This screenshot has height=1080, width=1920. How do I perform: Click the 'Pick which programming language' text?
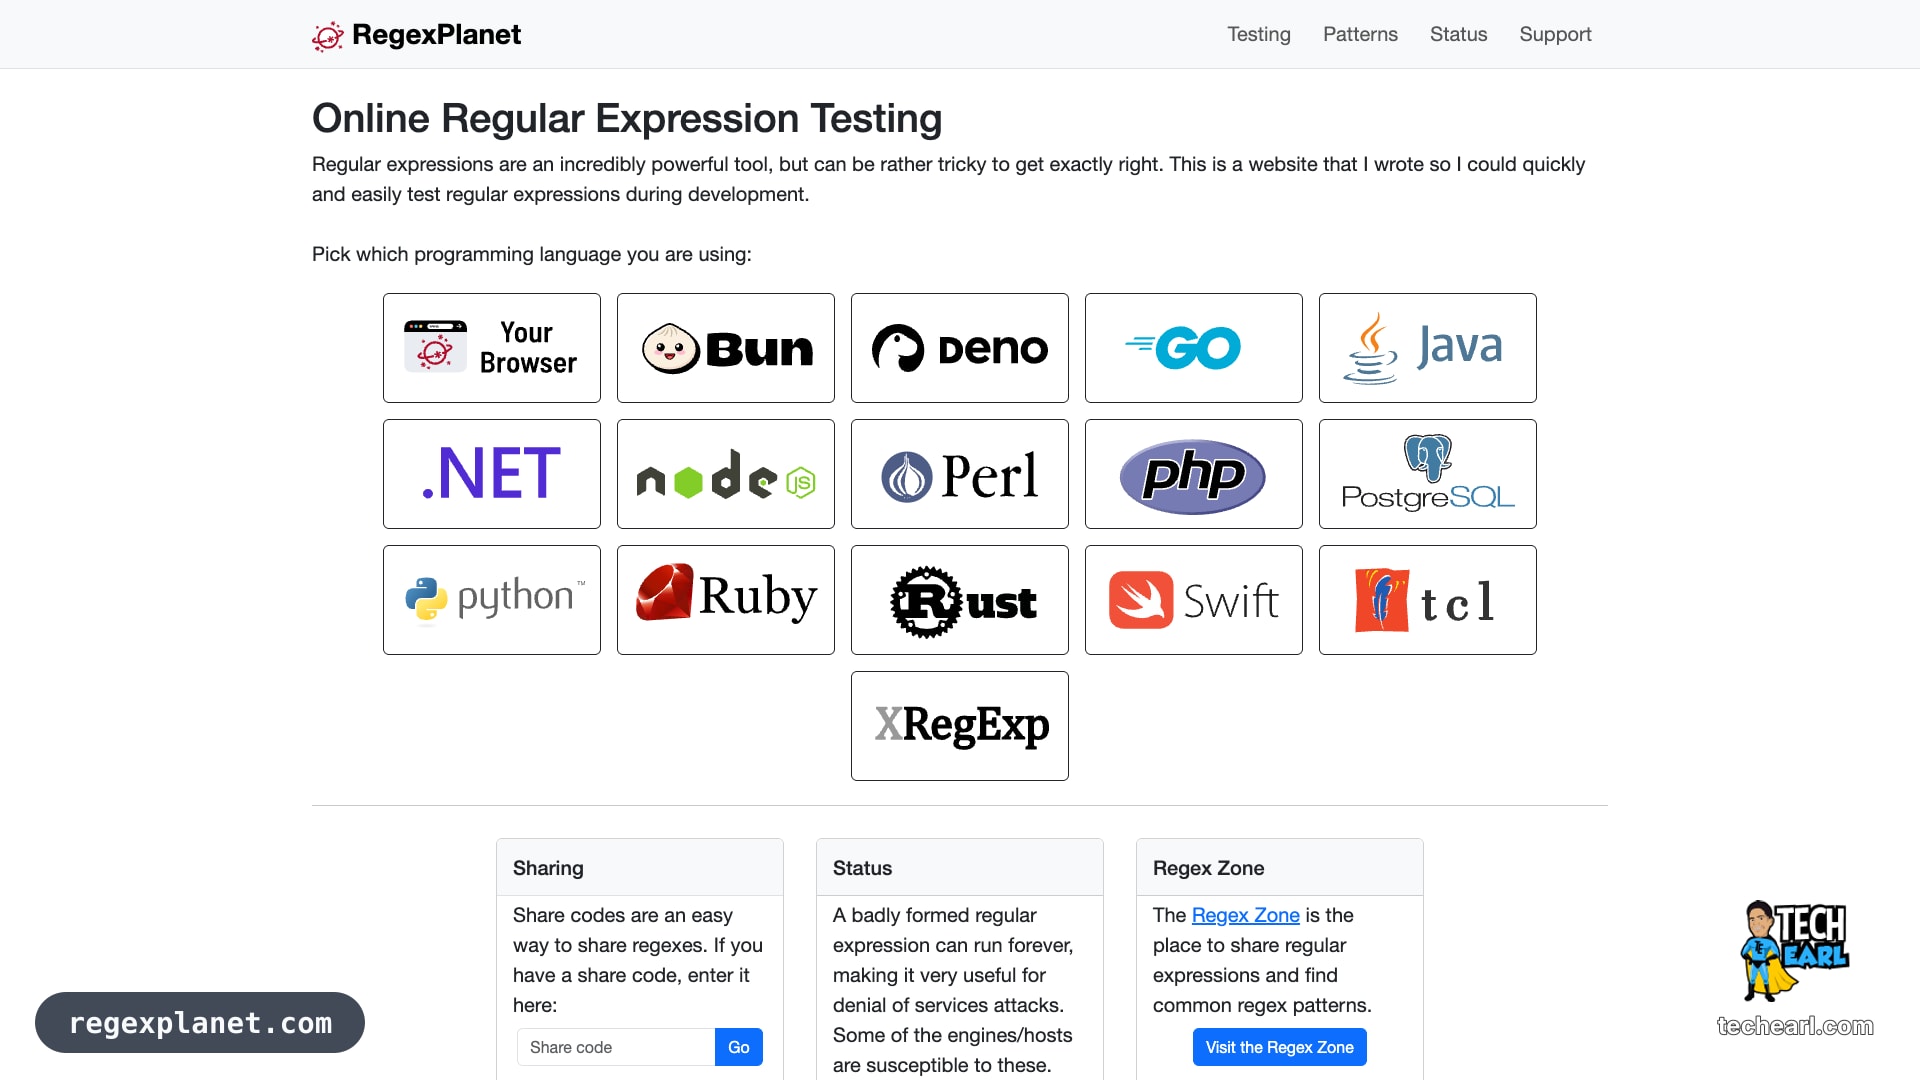531,254
